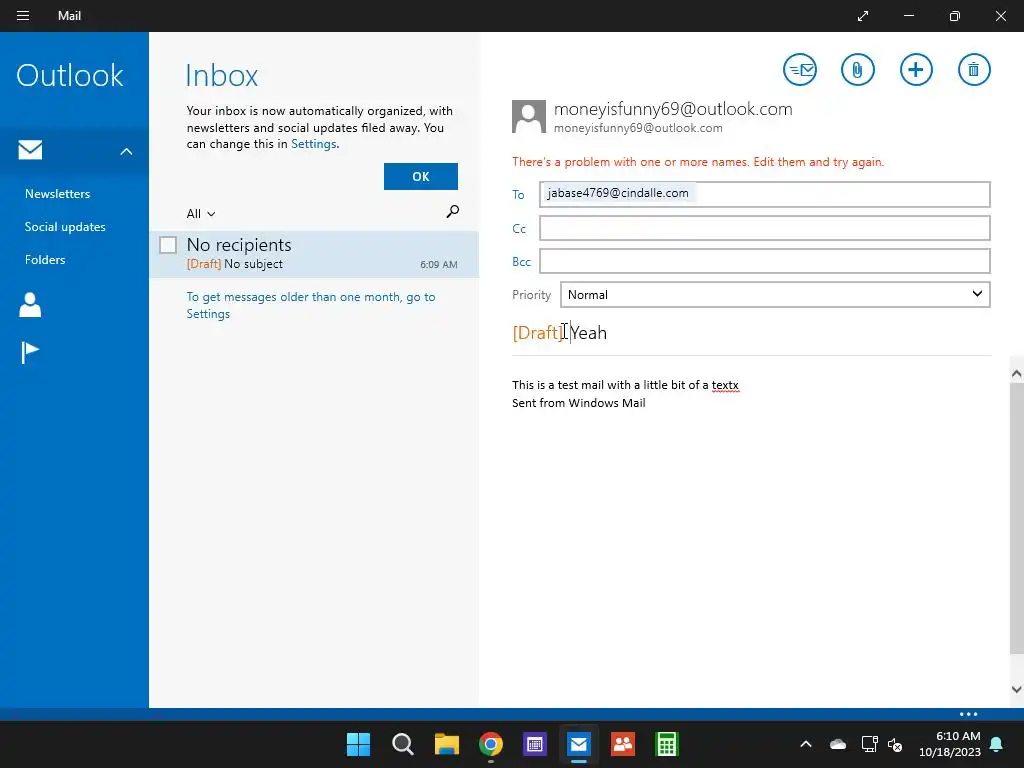The height and width of the screenshot is (768, 1024).
Task: Search the inbox with magnifier icon
Action: 452,212
